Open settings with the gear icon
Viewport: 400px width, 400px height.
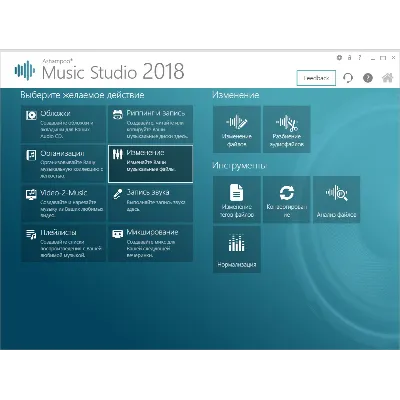point(339,58)
